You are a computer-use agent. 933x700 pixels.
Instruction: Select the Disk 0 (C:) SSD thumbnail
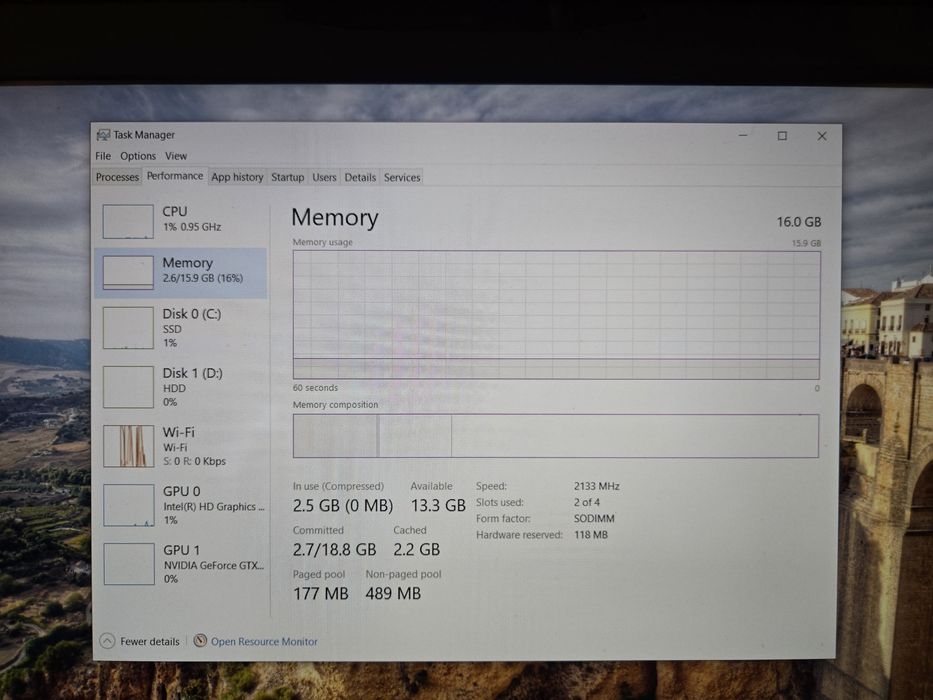click(x=128, y=328)
